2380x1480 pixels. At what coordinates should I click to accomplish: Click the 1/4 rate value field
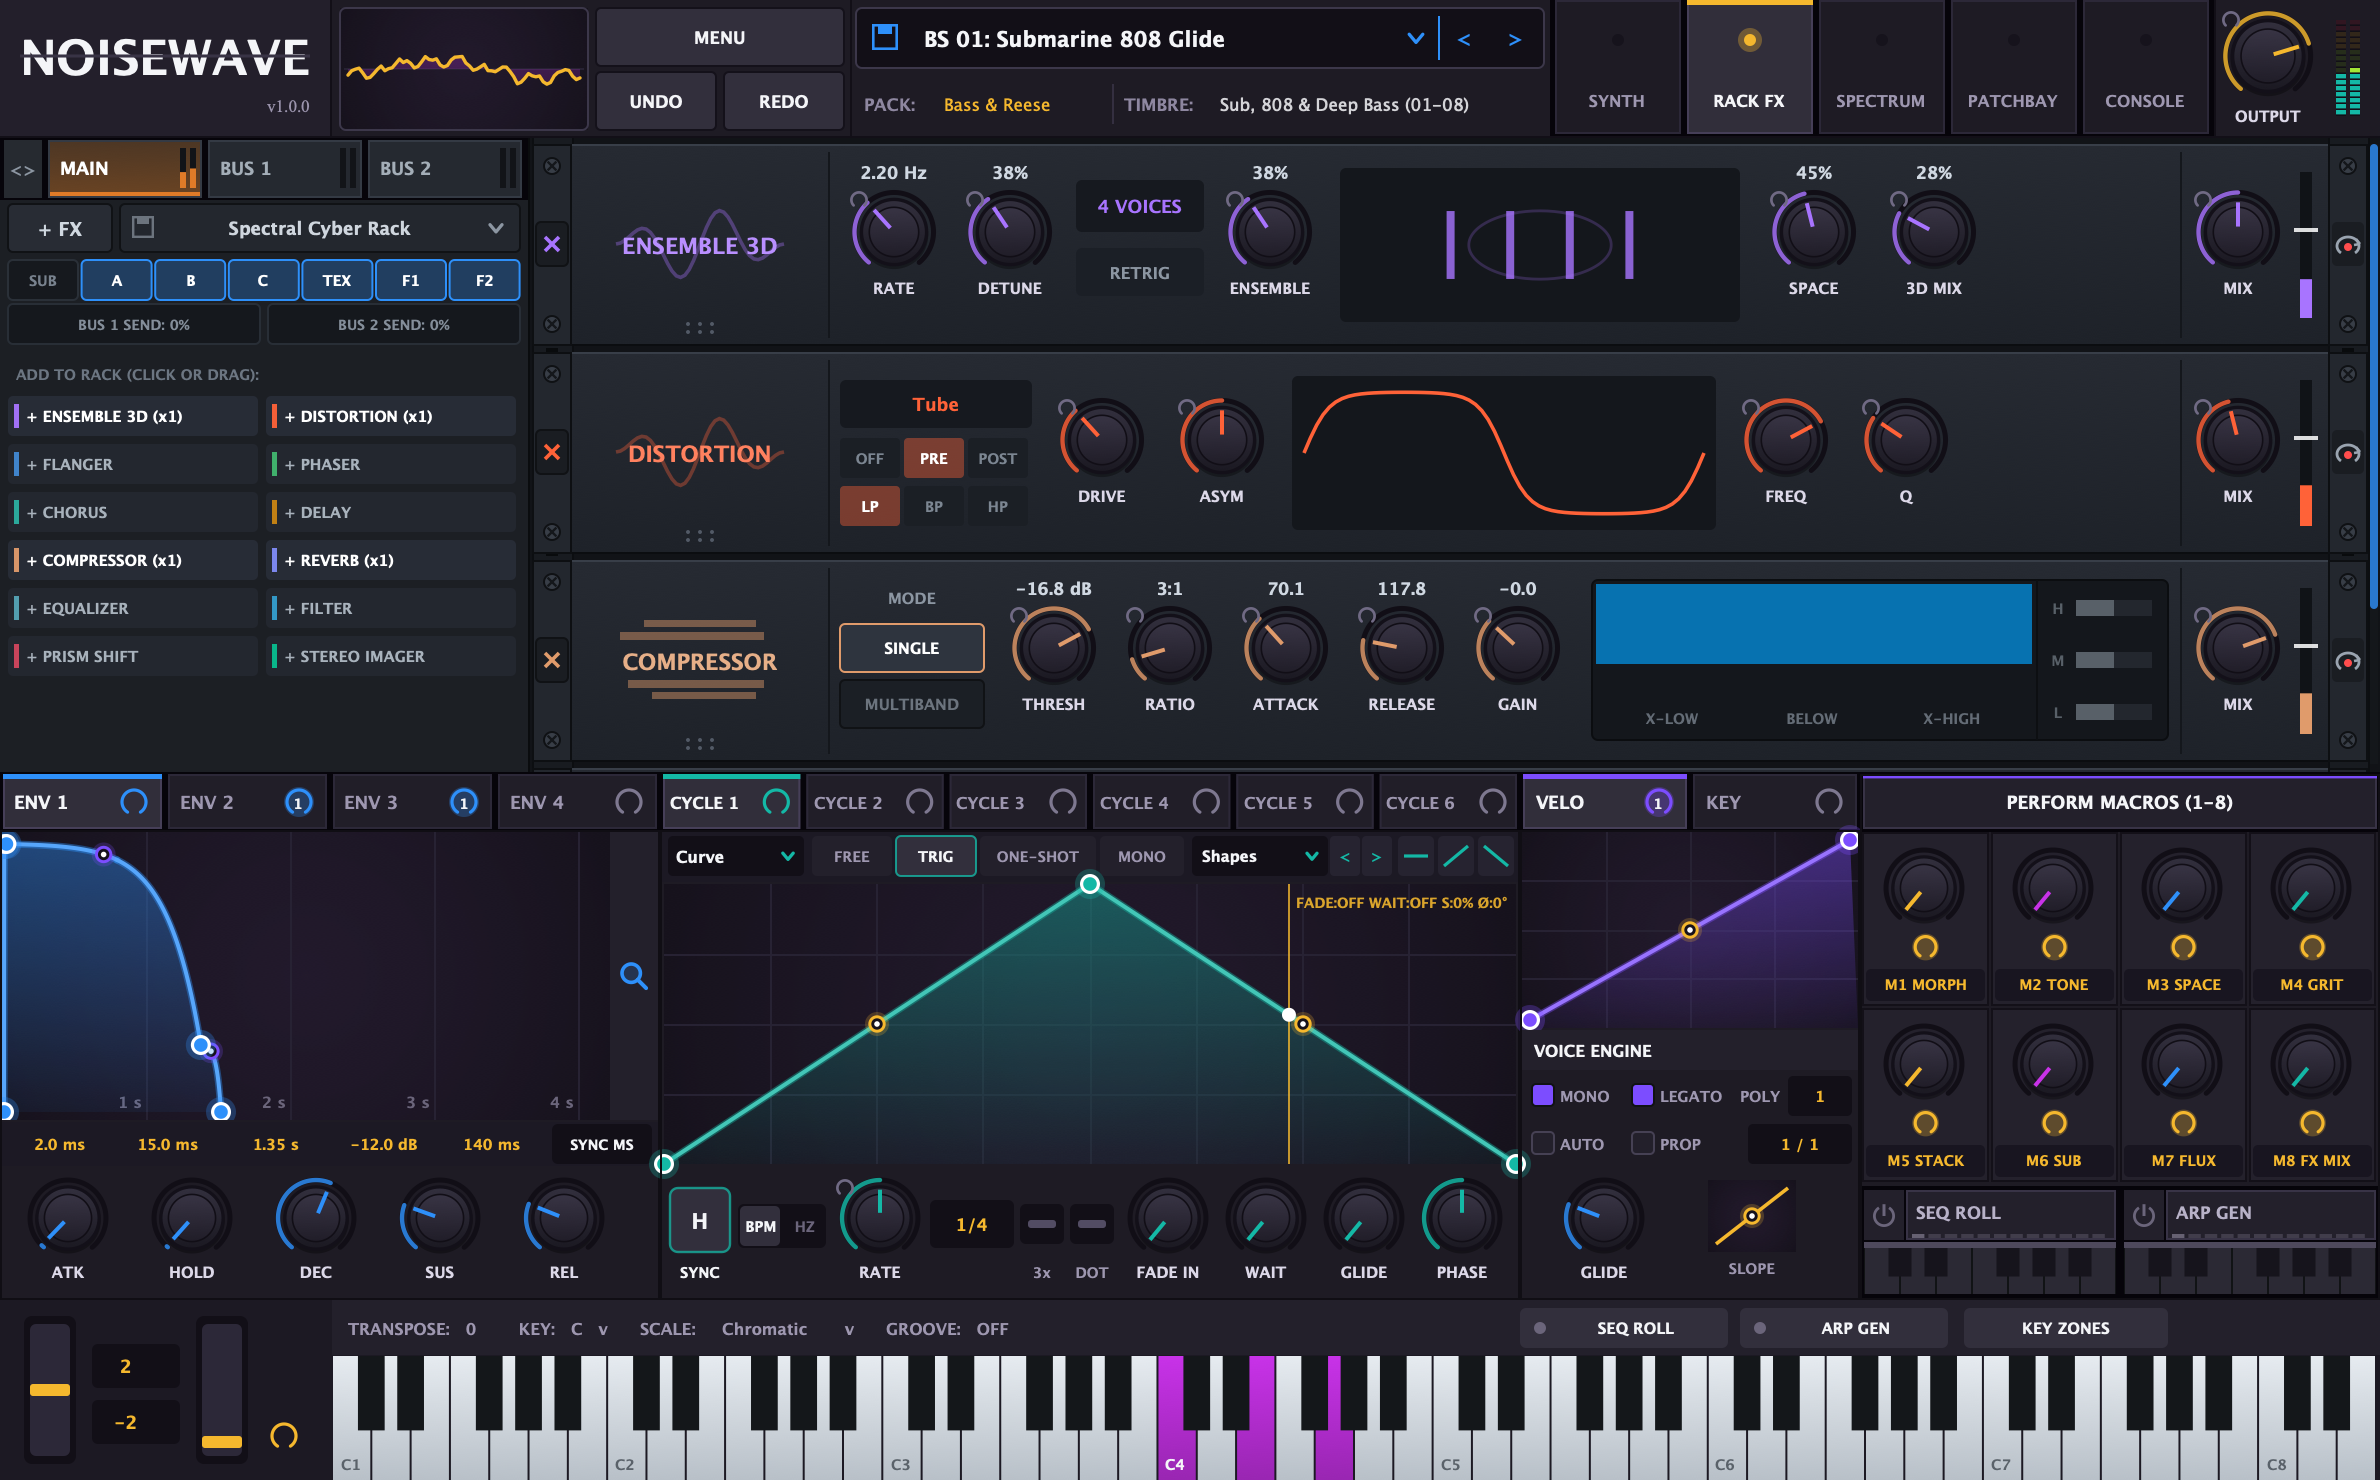[x=972, y=1224]
